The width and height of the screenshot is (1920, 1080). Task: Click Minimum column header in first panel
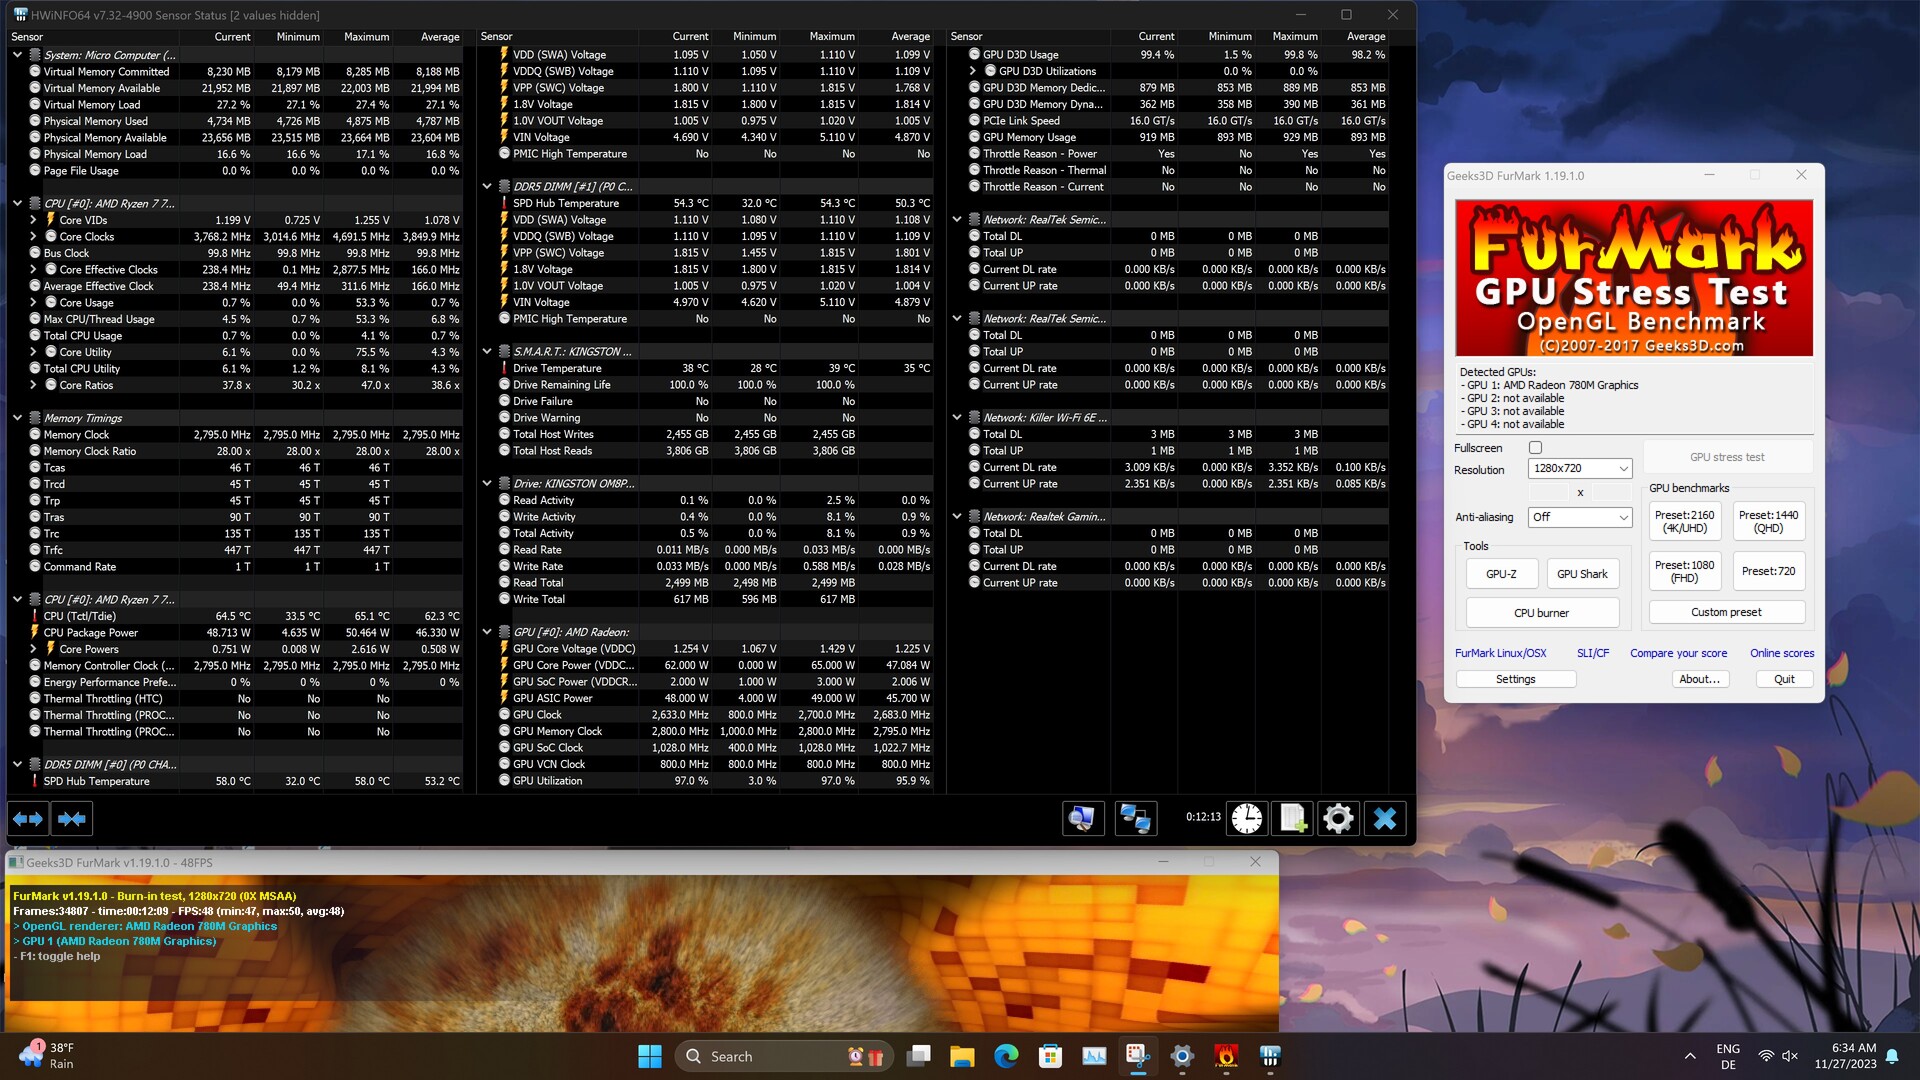point(298,37)
